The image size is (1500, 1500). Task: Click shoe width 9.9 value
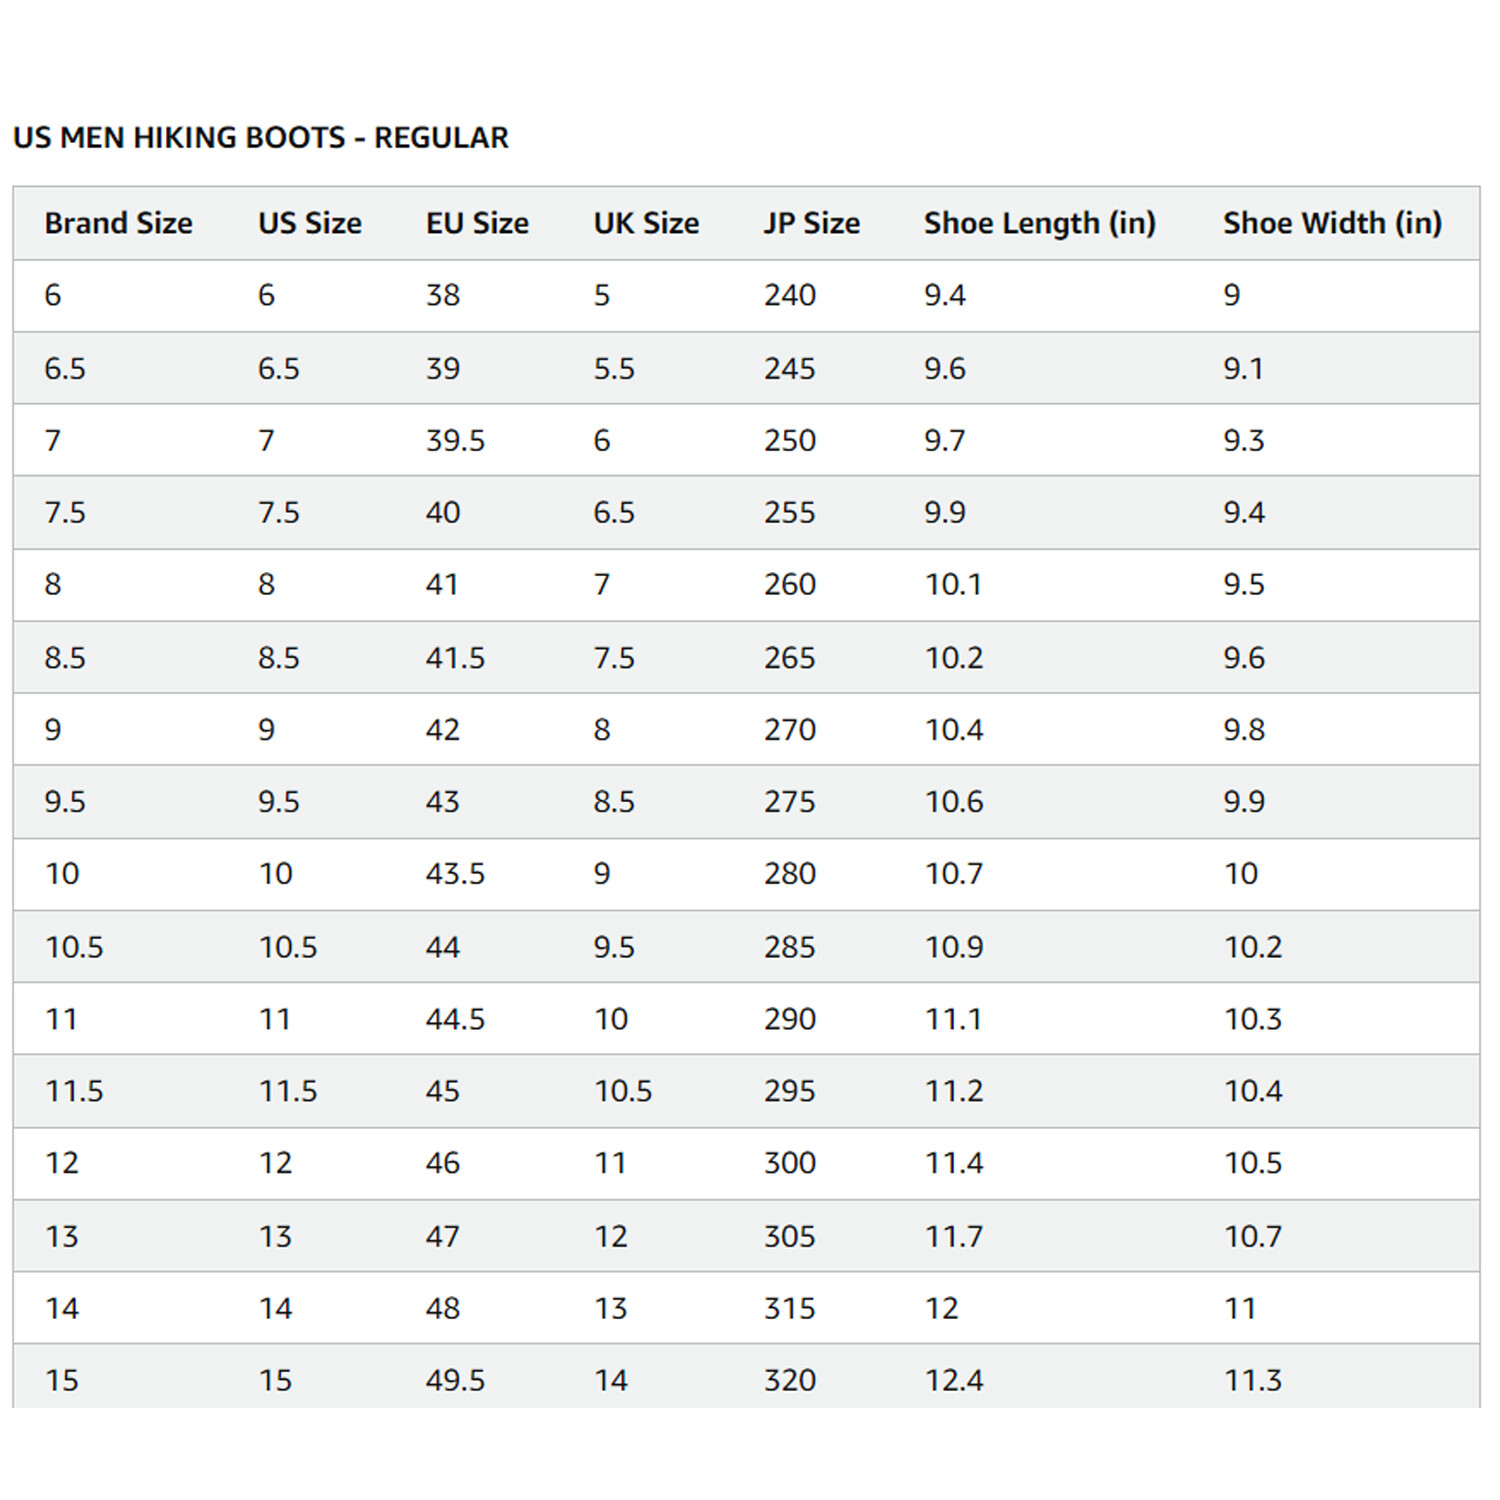pos(1244,802)
